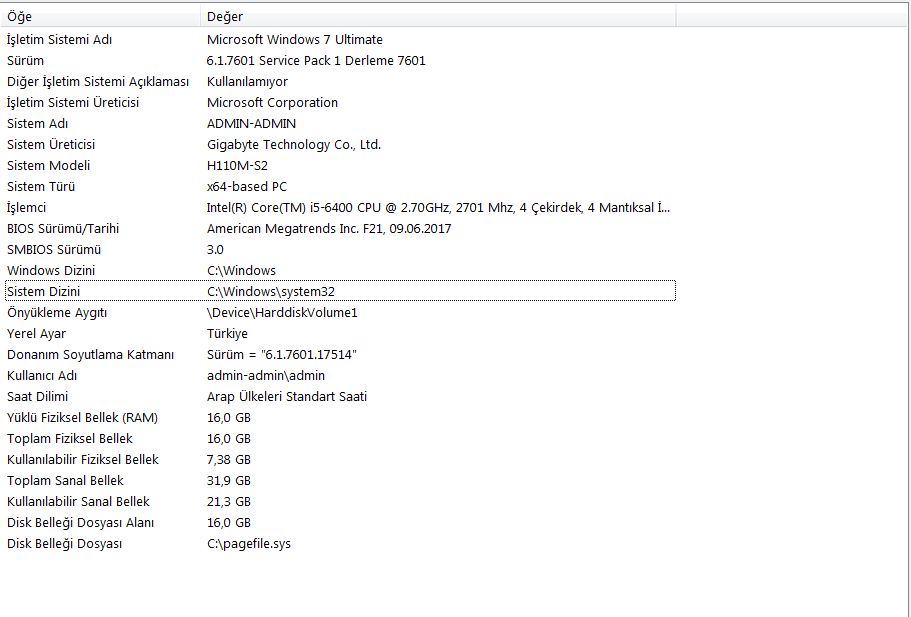Select the Toplam Fiziksel Bellek label
The width and height of the screenshot is (911, 617).
click(70, 439)
